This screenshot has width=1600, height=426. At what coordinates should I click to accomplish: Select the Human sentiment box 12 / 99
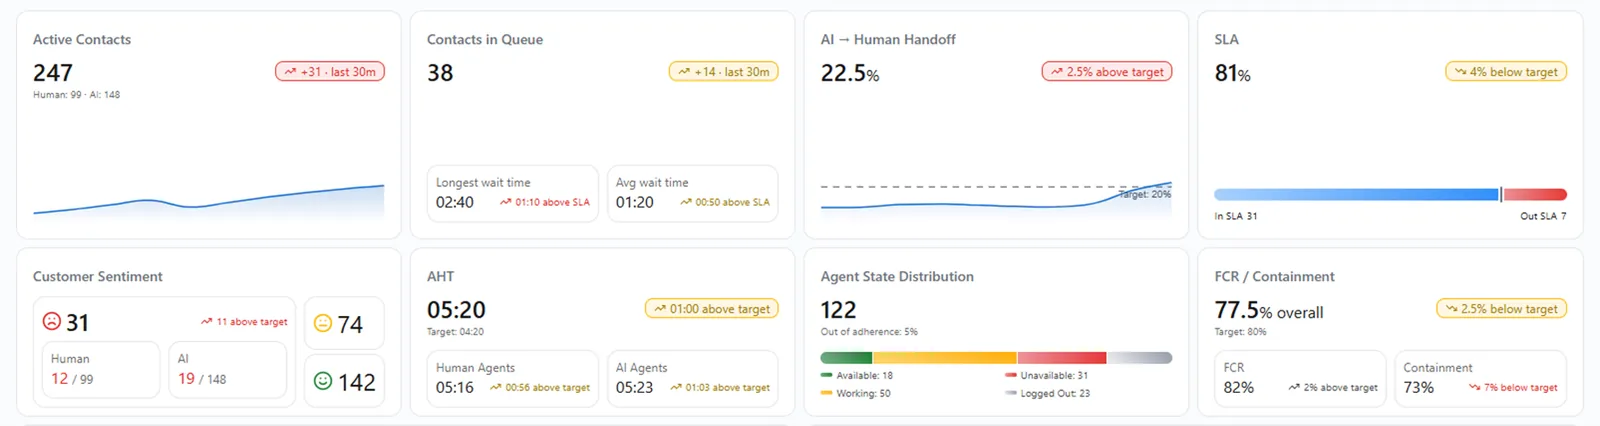pos(100,369)
